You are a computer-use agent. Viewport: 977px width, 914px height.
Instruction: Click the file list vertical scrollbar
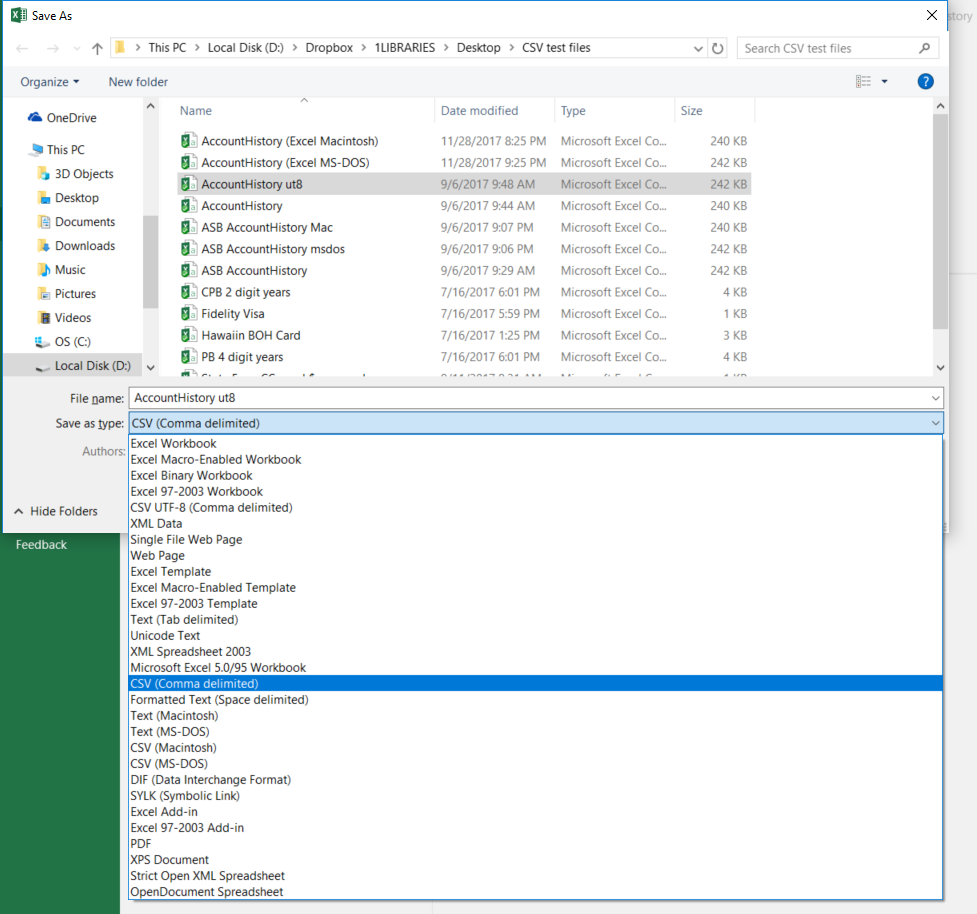(940, 222)
